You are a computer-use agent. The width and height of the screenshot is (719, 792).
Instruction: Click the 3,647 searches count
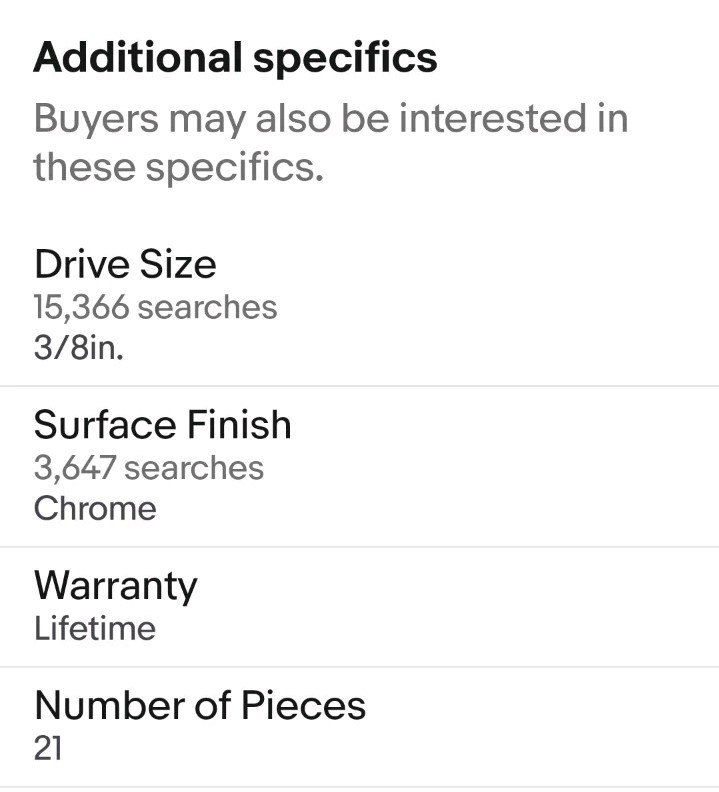point(149,468)
